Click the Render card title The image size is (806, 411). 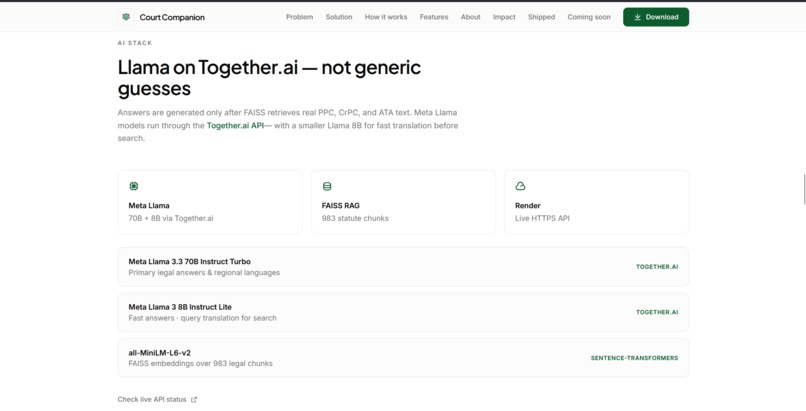click(527, 206)
